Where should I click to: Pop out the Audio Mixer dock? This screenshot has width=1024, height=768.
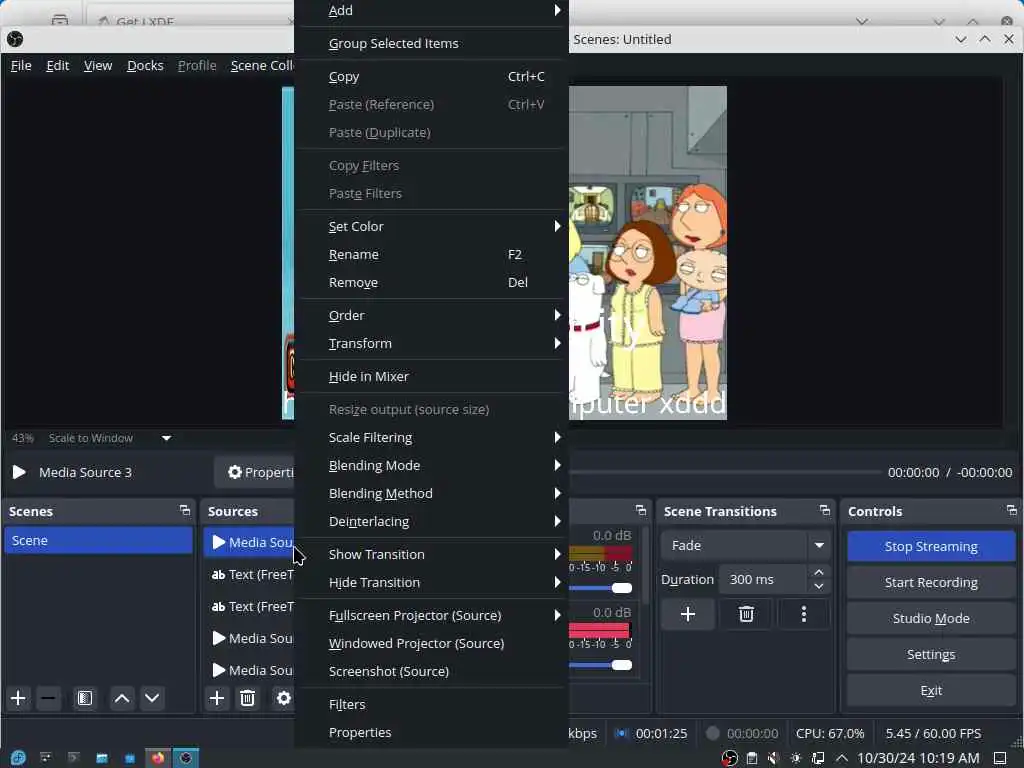pyautogui.click(x=641, y=510)
